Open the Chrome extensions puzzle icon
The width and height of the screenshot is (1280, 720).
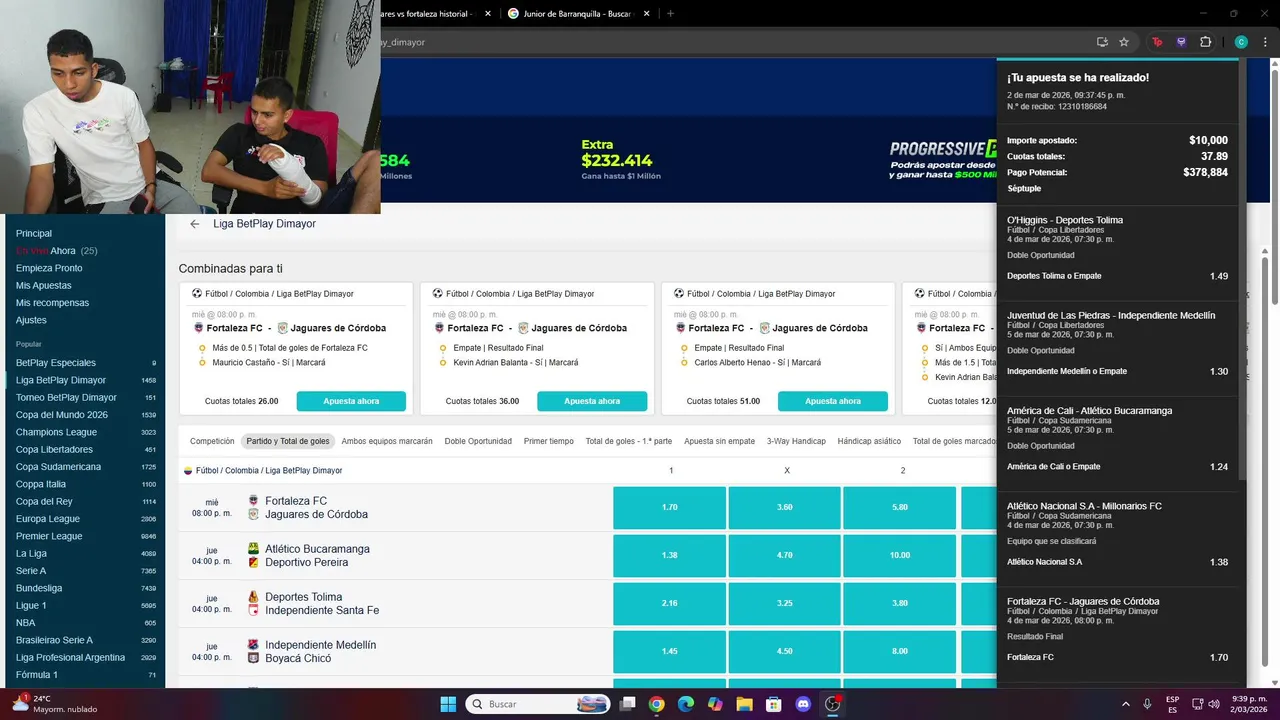point(1205,42)
